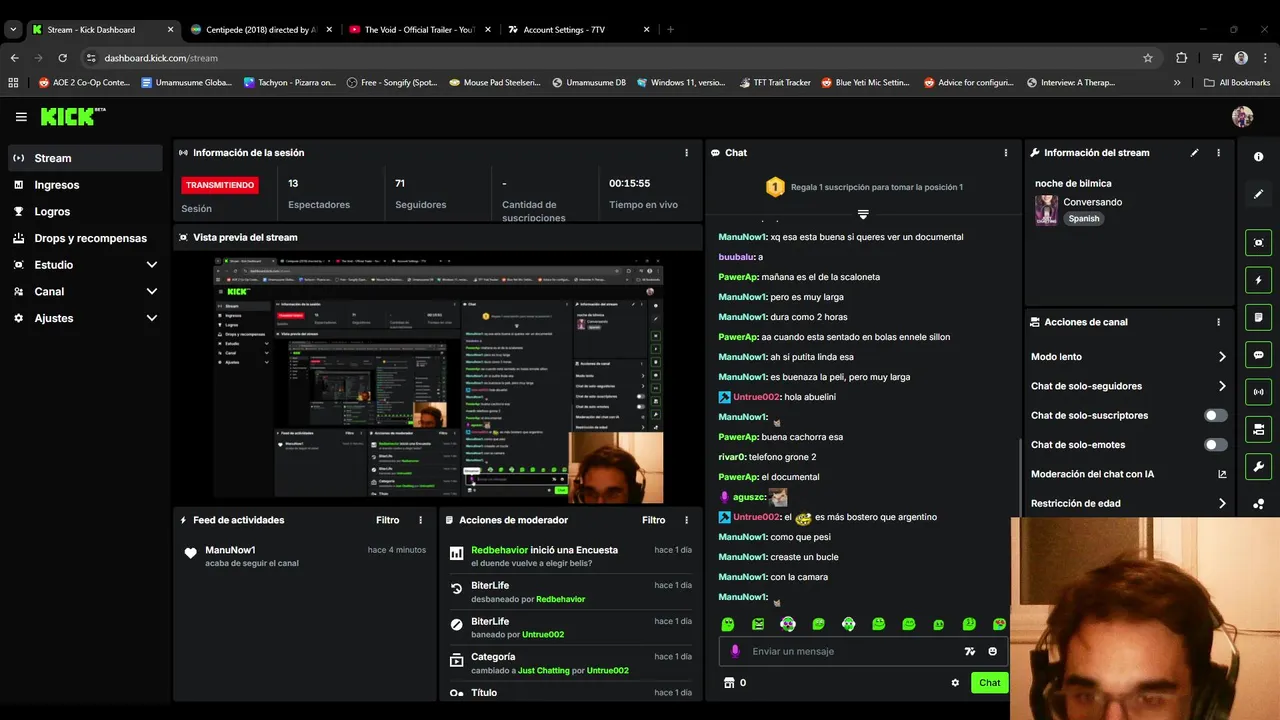Viewport: 1280px width, 720px height.
Task: Open the emoji picker in chat input
Action: pos(992,651)
